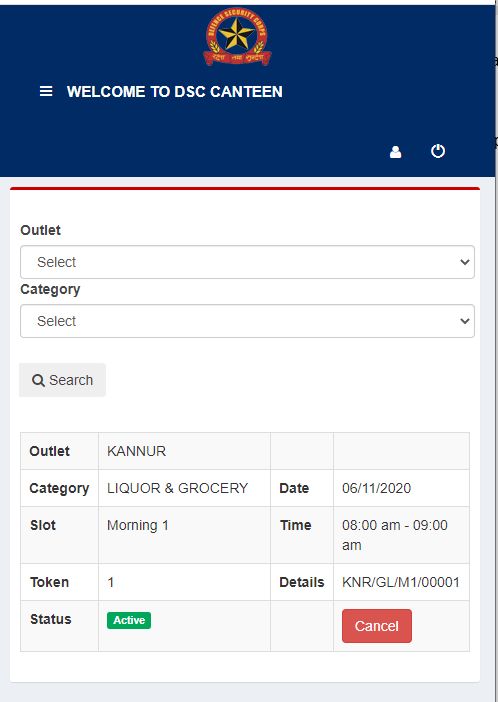498x702 pixels.
Task: Click the power logout icon
Action: point(438,151)
